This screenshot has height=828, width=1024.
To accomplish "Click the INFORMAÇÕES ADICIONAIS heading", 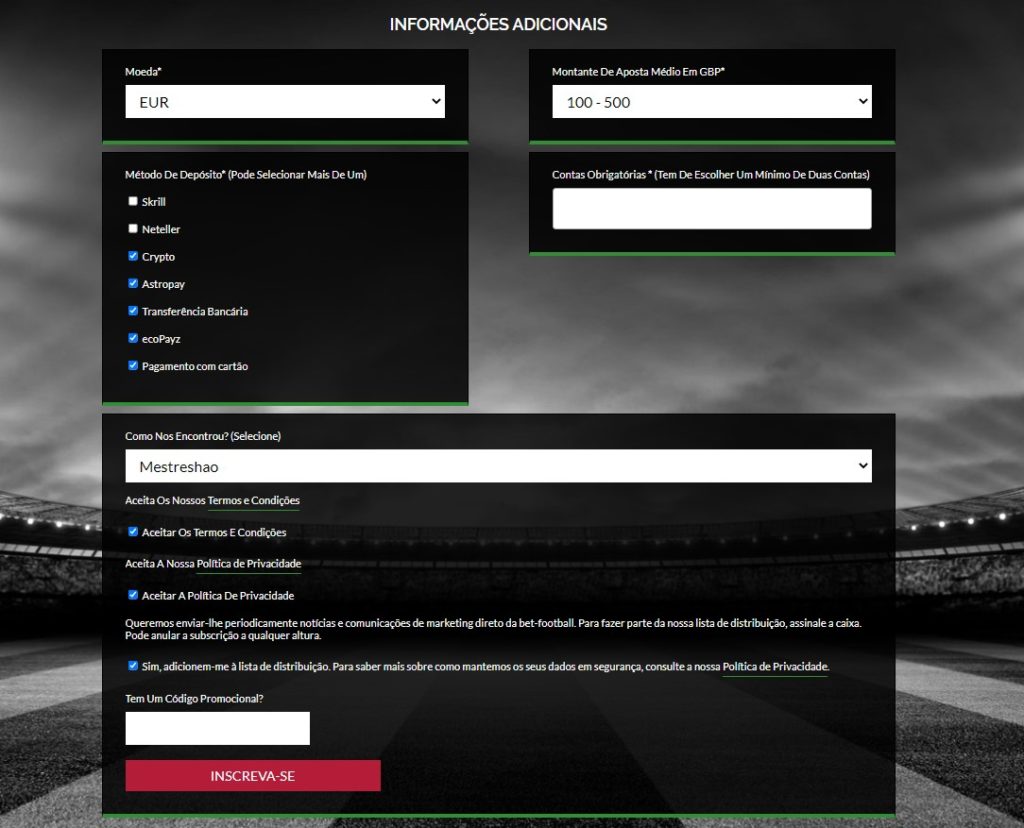I will click(x=498, y=24).
